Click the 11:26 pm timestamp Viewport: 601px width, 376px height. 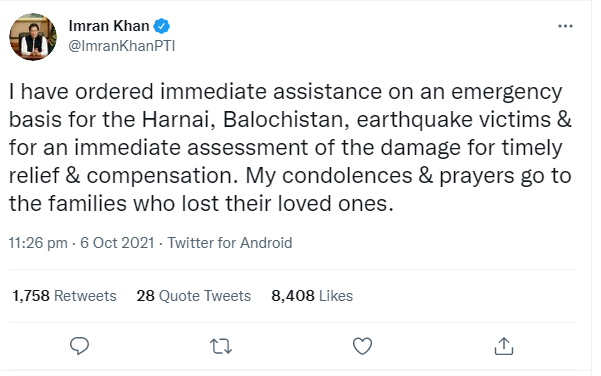(x=38, y=243)
